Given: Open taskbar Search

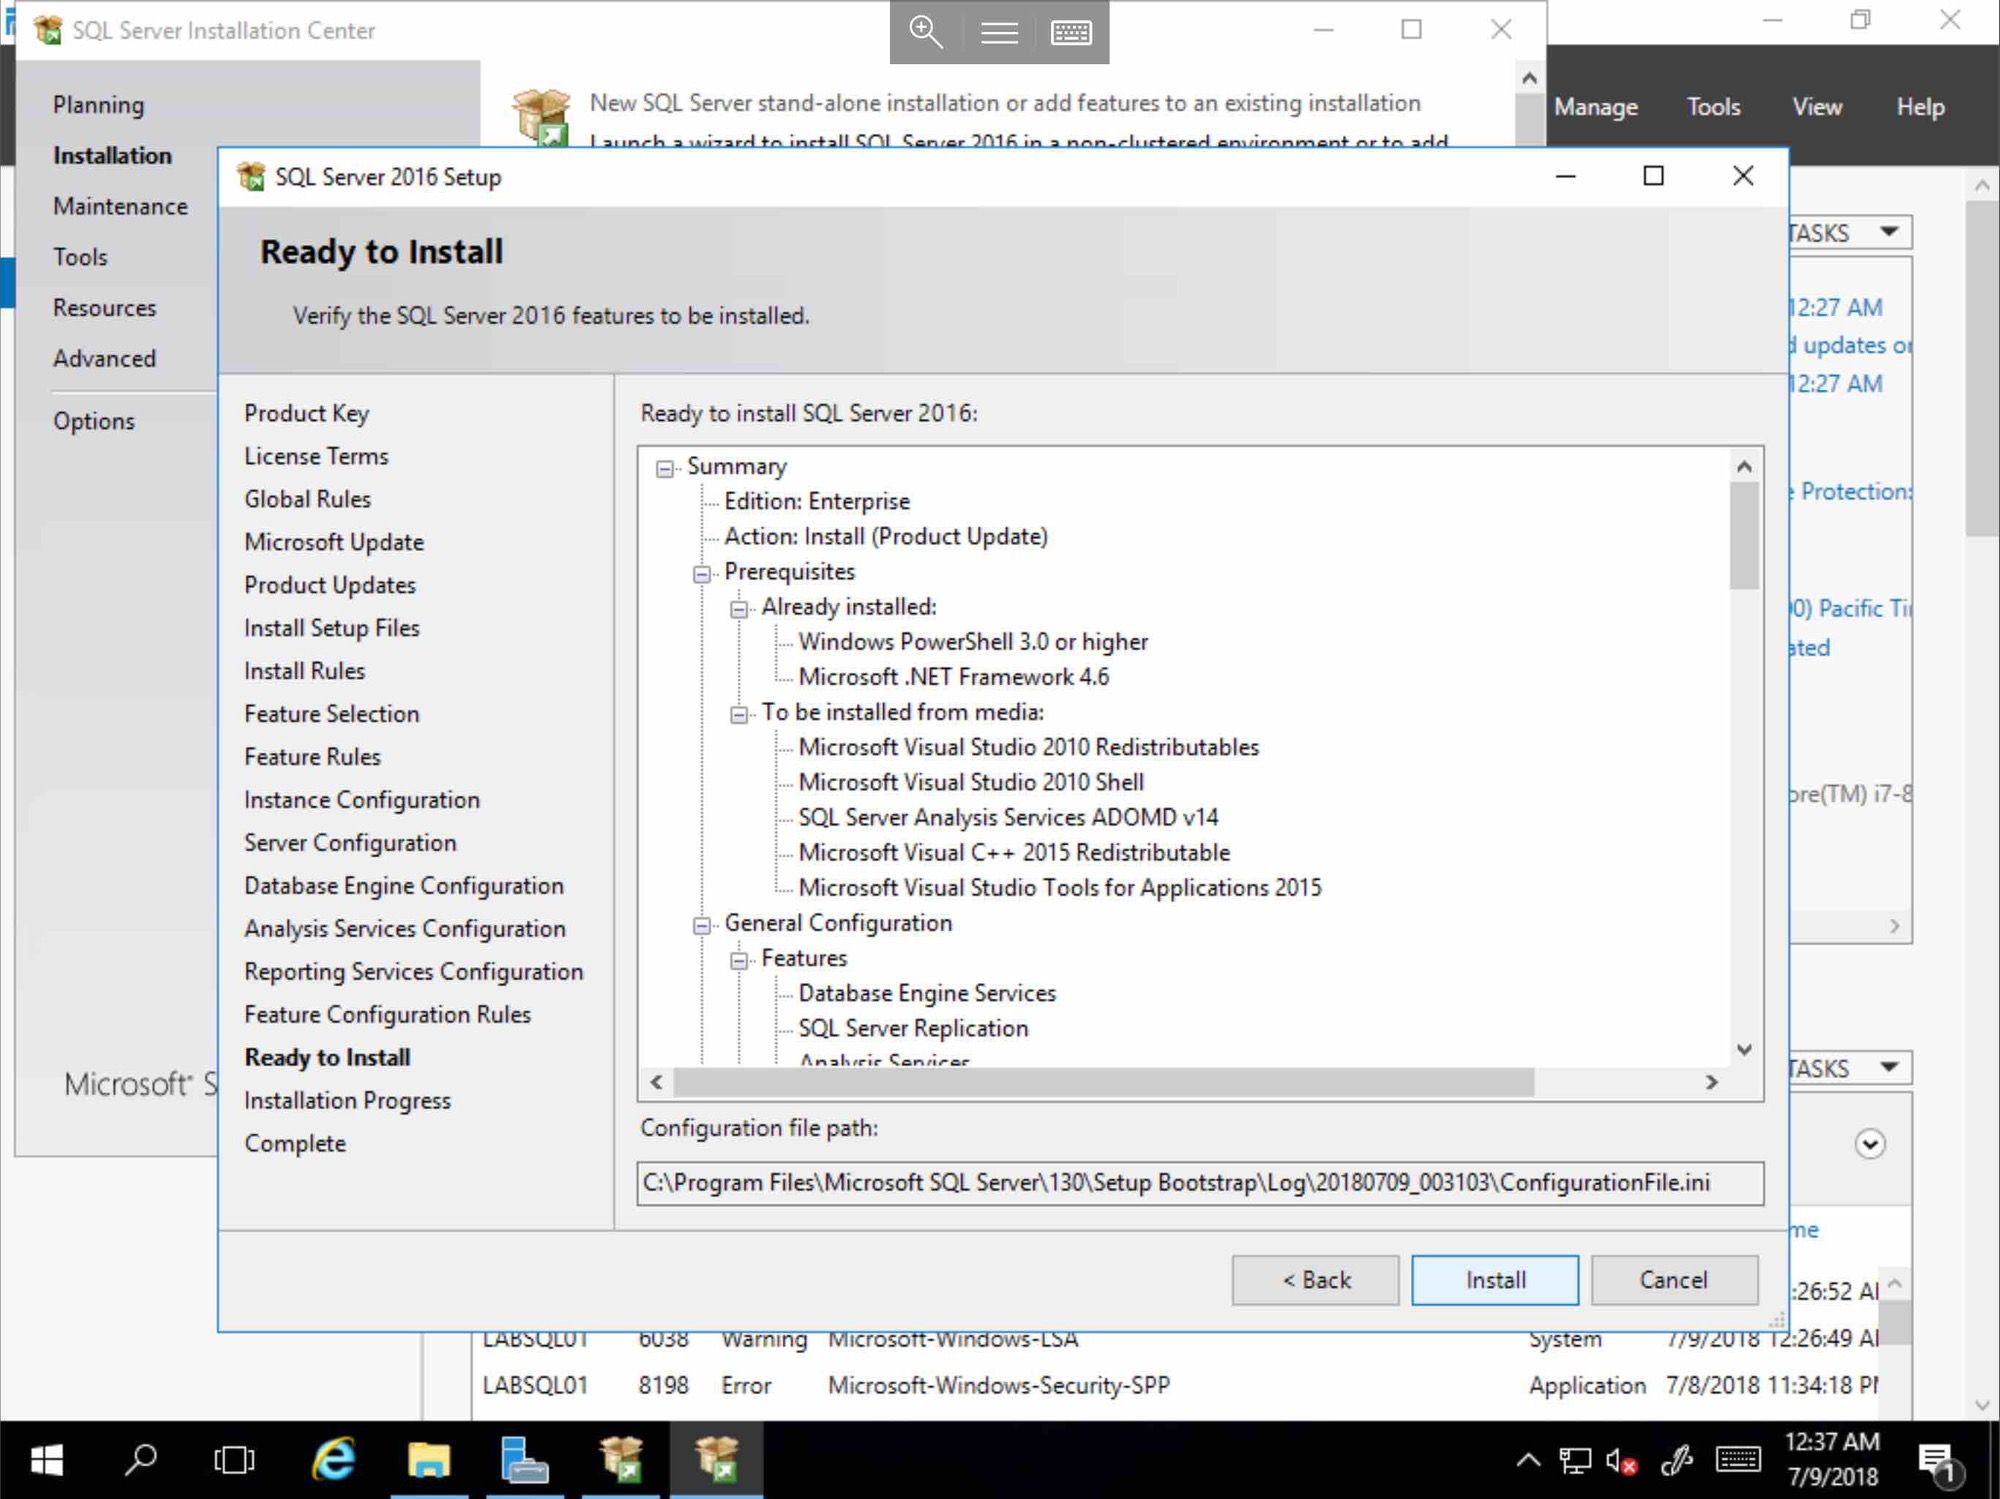Looking at the screenshot, I should tap(141, 1460).
